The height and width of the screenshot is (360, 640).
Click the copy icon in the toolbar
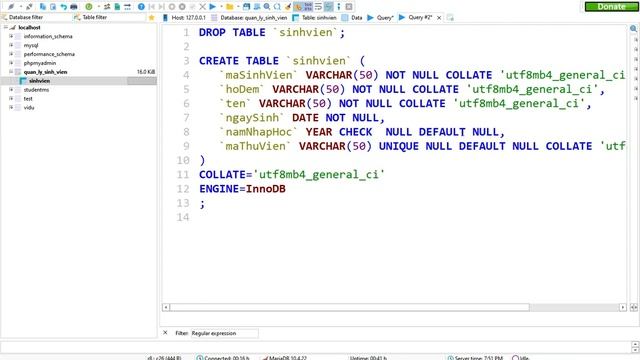(x=42, y=7)
